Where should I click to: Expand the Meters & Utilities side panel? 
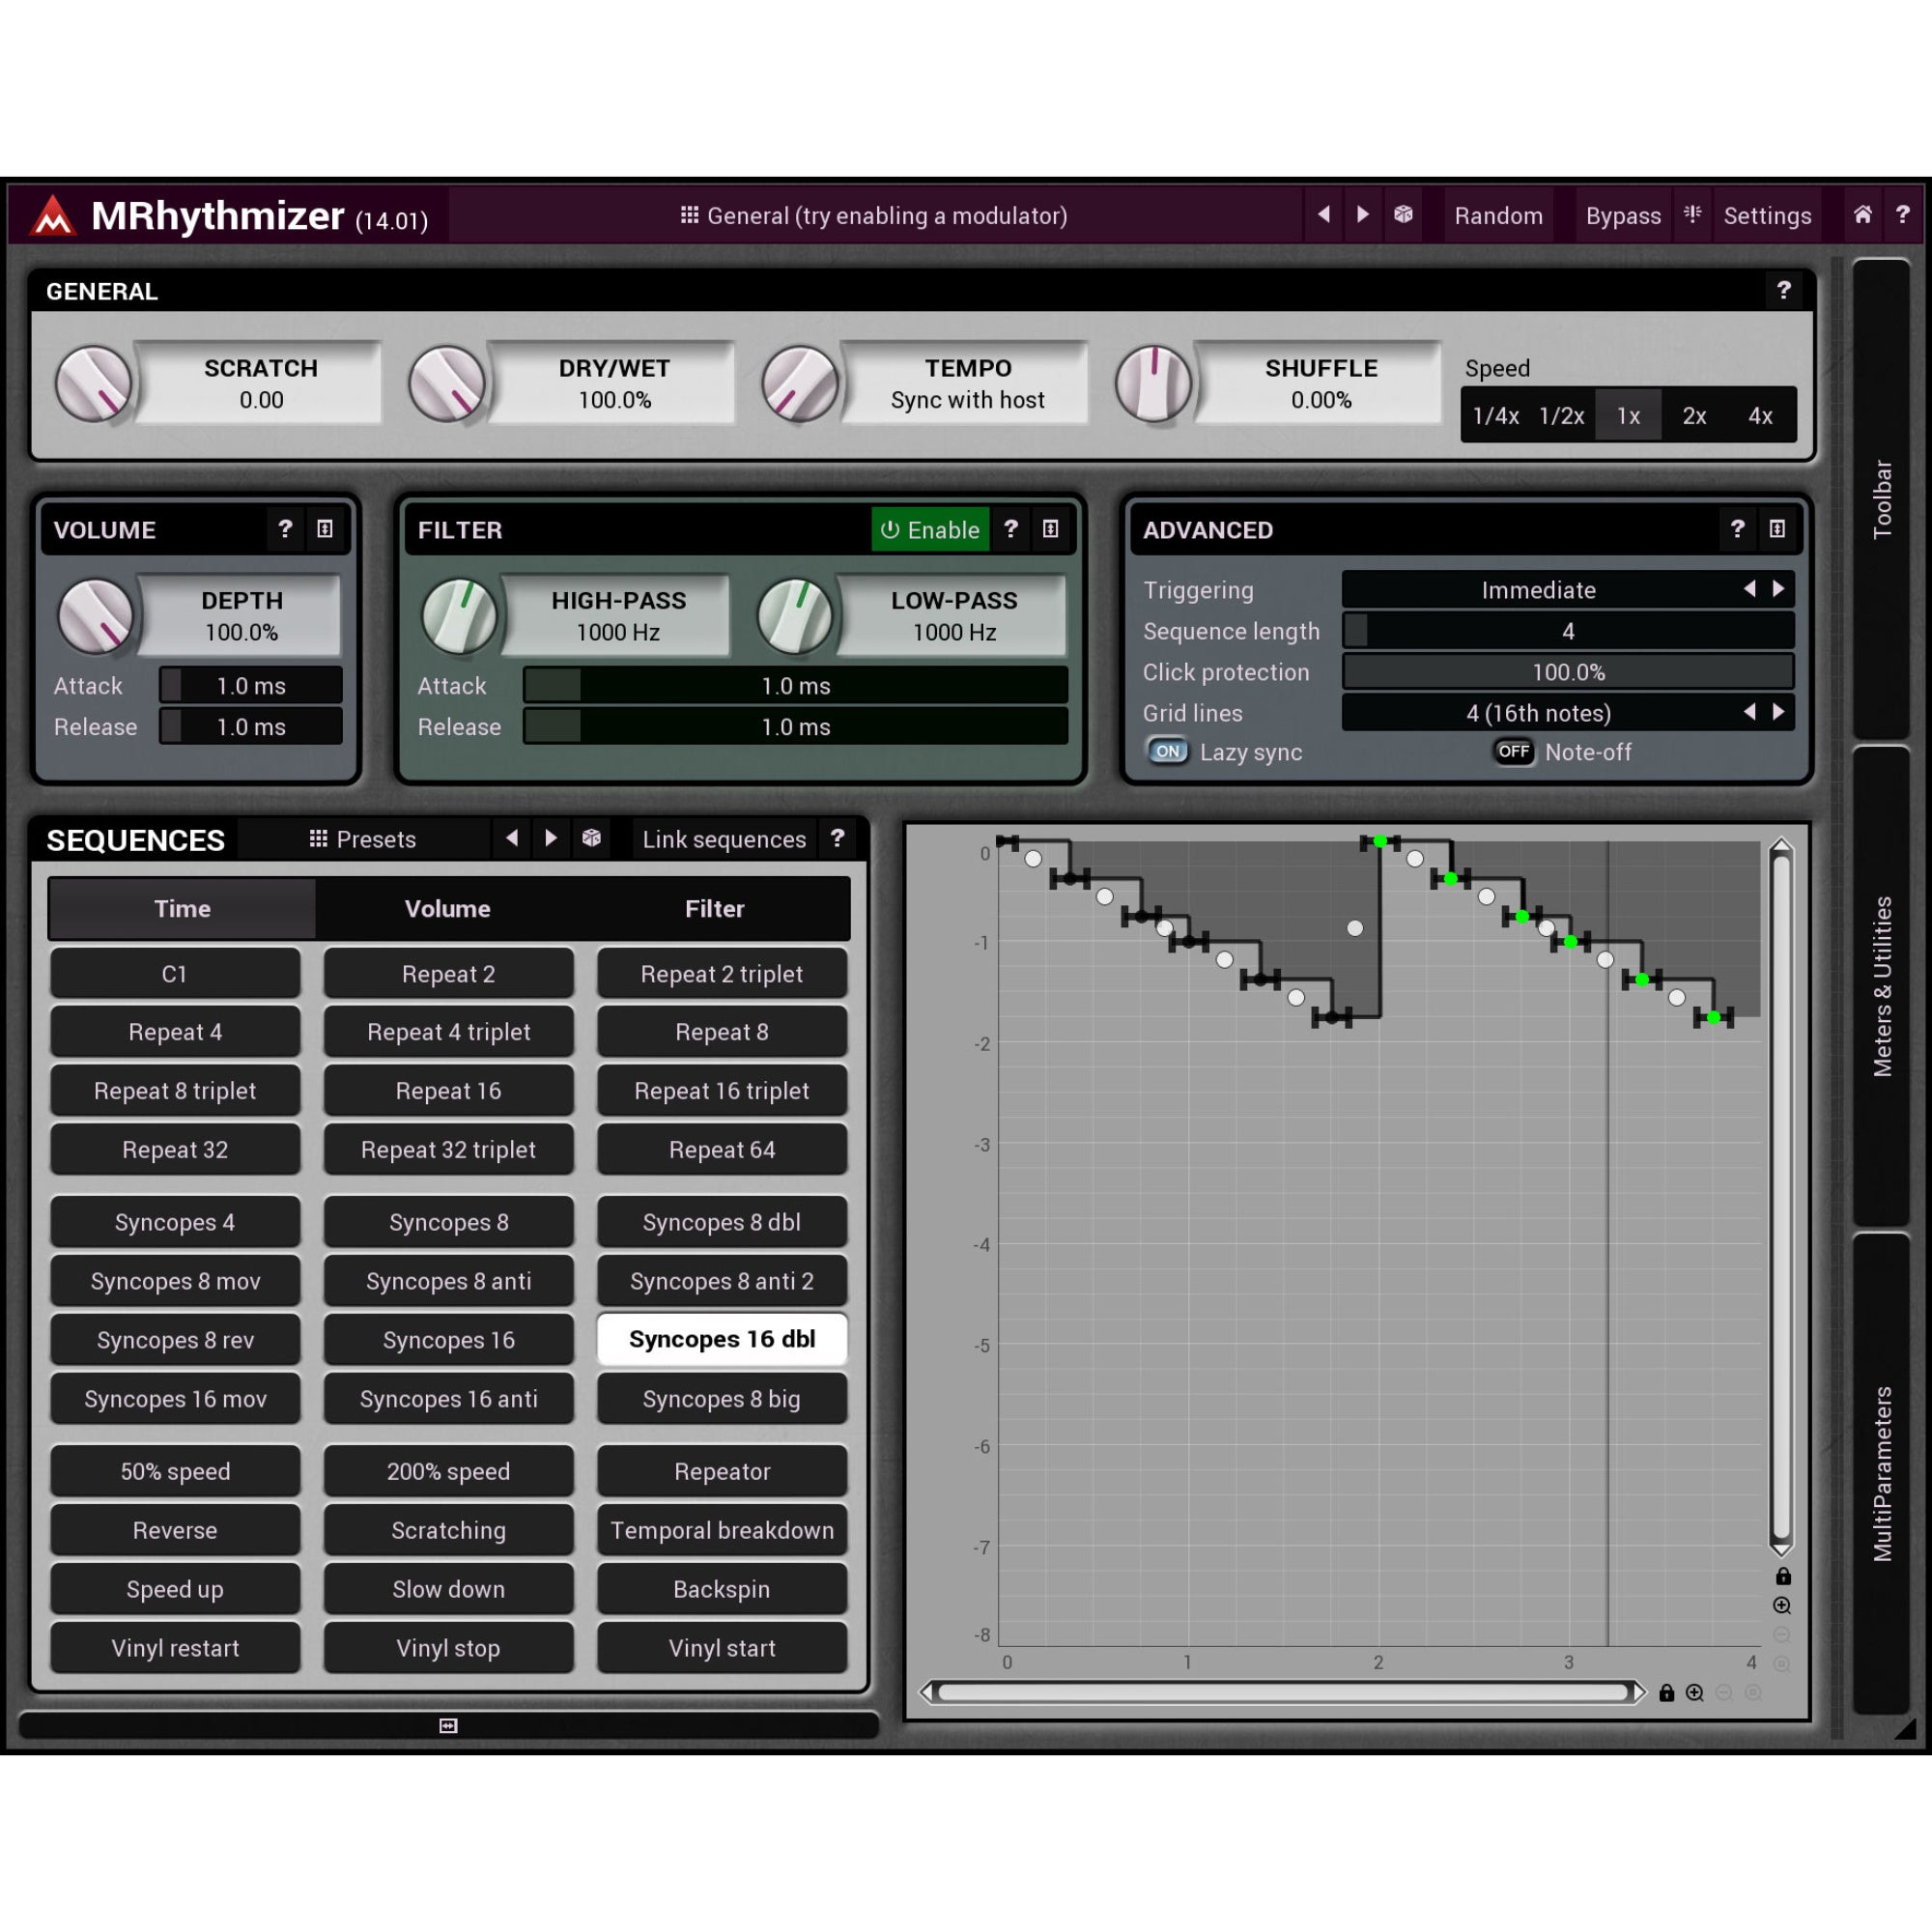1881,986
